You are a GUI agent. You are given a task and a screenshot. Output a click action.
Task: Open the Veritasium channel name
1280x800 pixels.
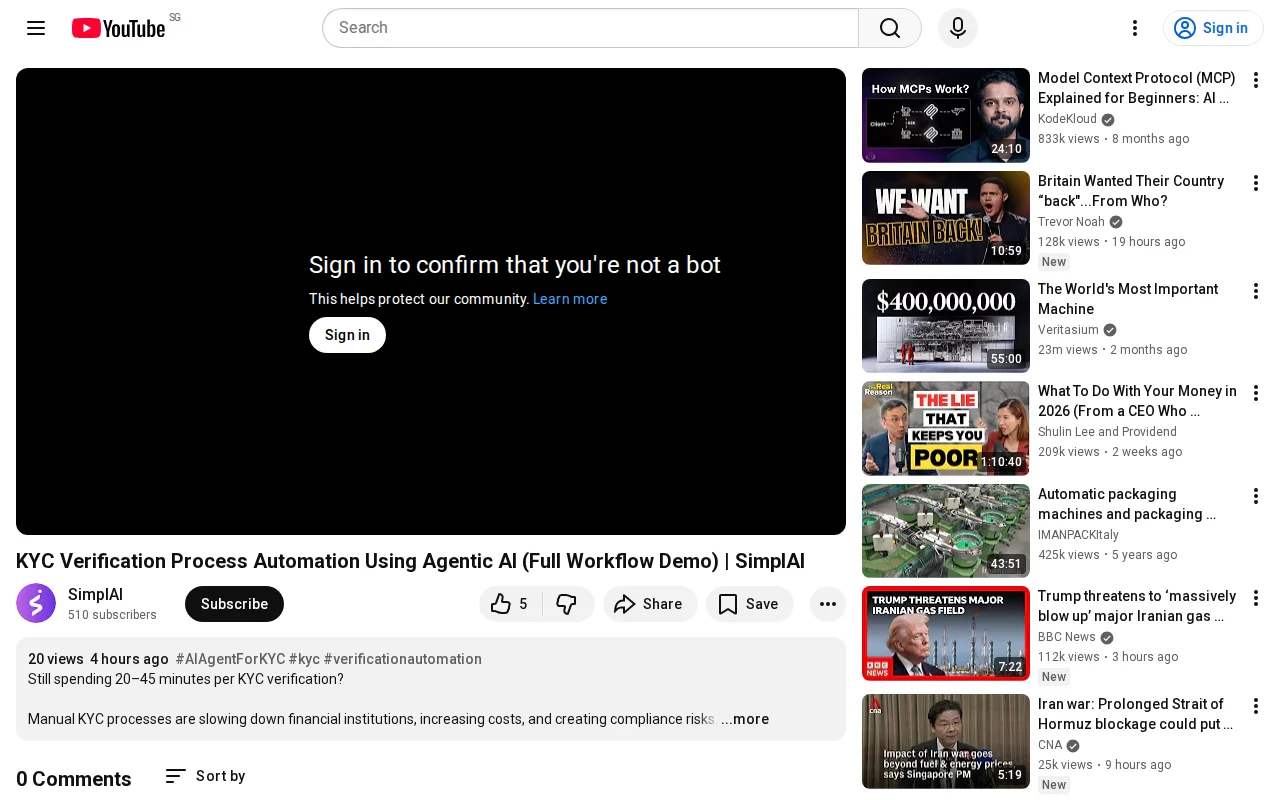1068,330
